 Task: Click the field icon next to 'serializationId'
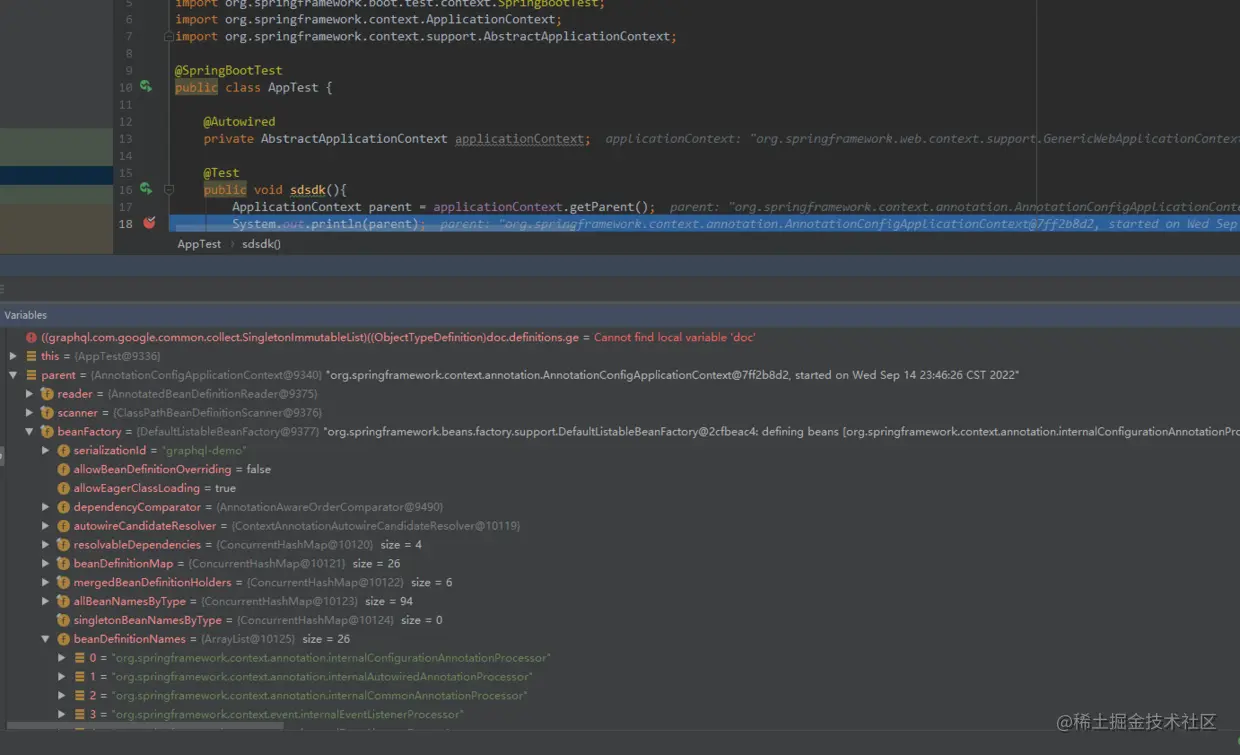[63, 451]
